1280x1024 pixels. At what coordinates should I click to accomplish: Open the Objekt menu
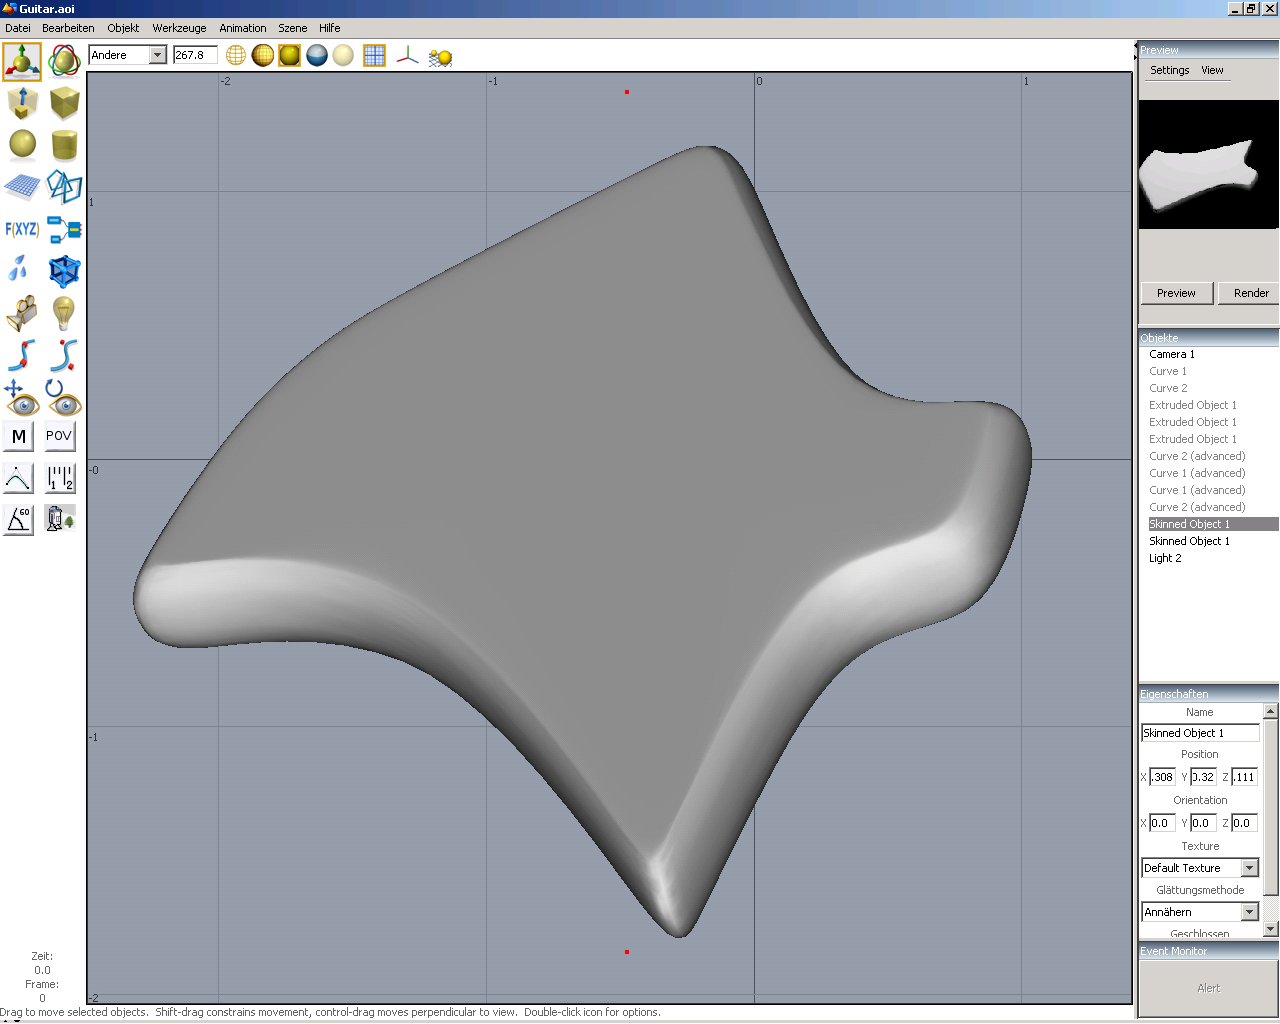(x=124, y=28)
